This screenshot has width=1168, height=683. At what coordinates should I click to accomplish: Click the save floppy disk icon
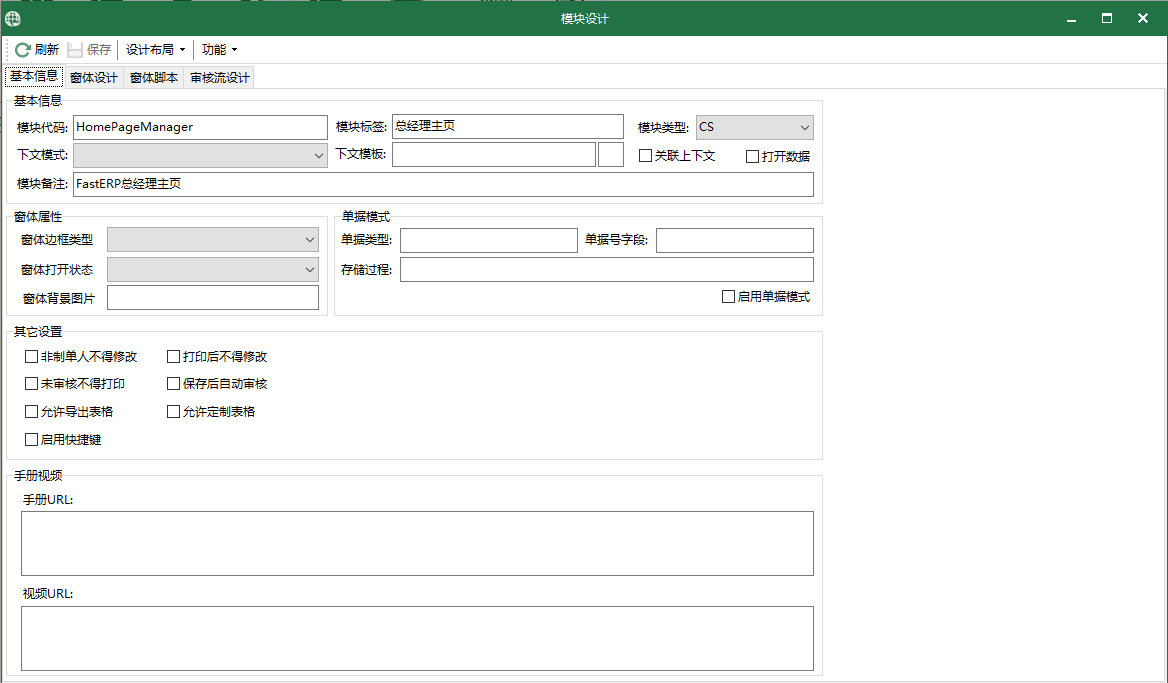74,50
